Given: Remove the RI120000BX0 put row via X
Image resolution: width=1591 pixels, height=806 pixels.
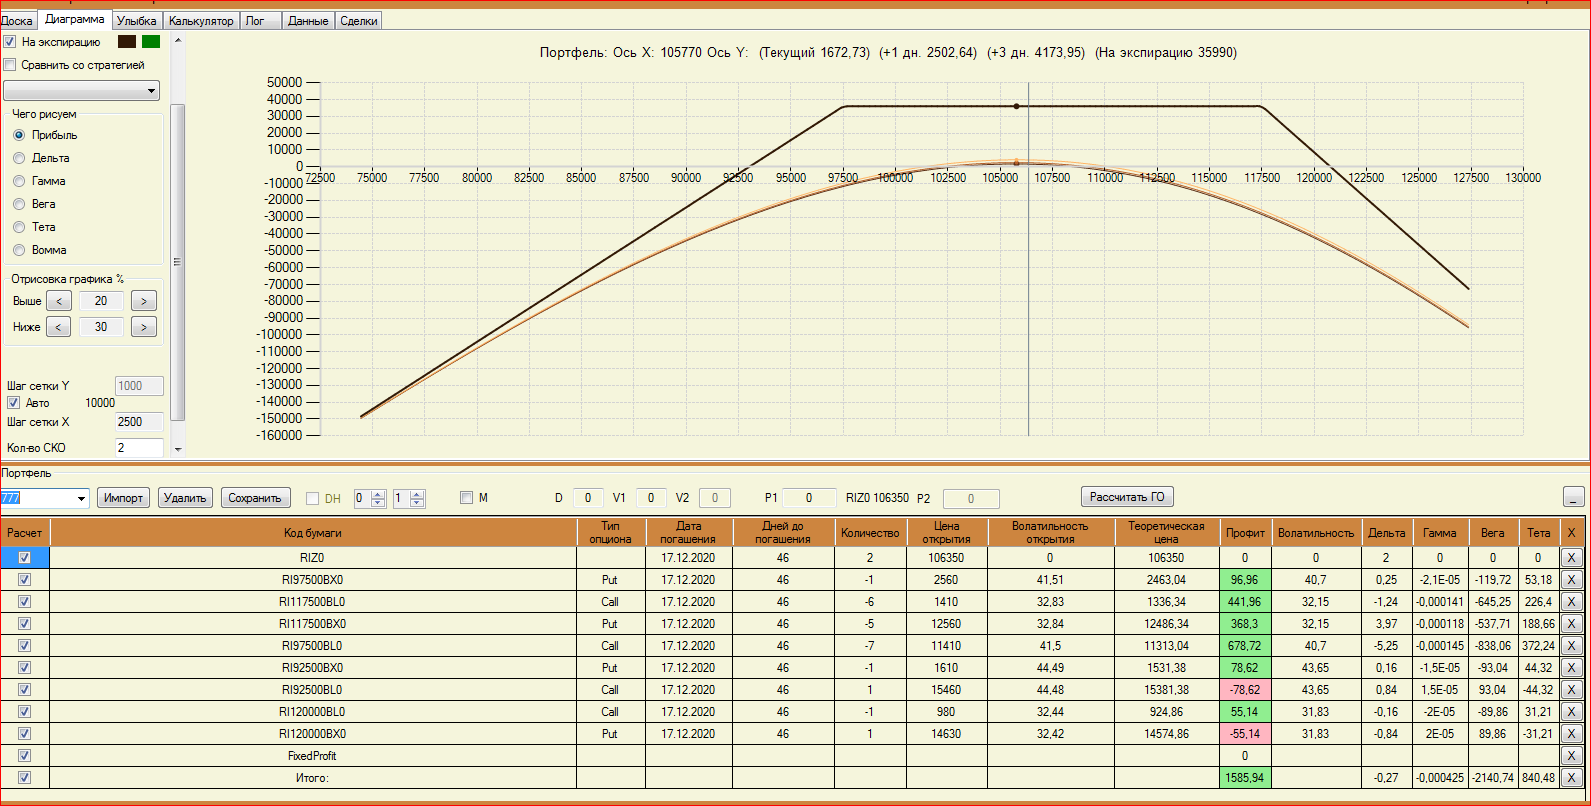Looking at the screenshot, I should [x=1571, y=734].
